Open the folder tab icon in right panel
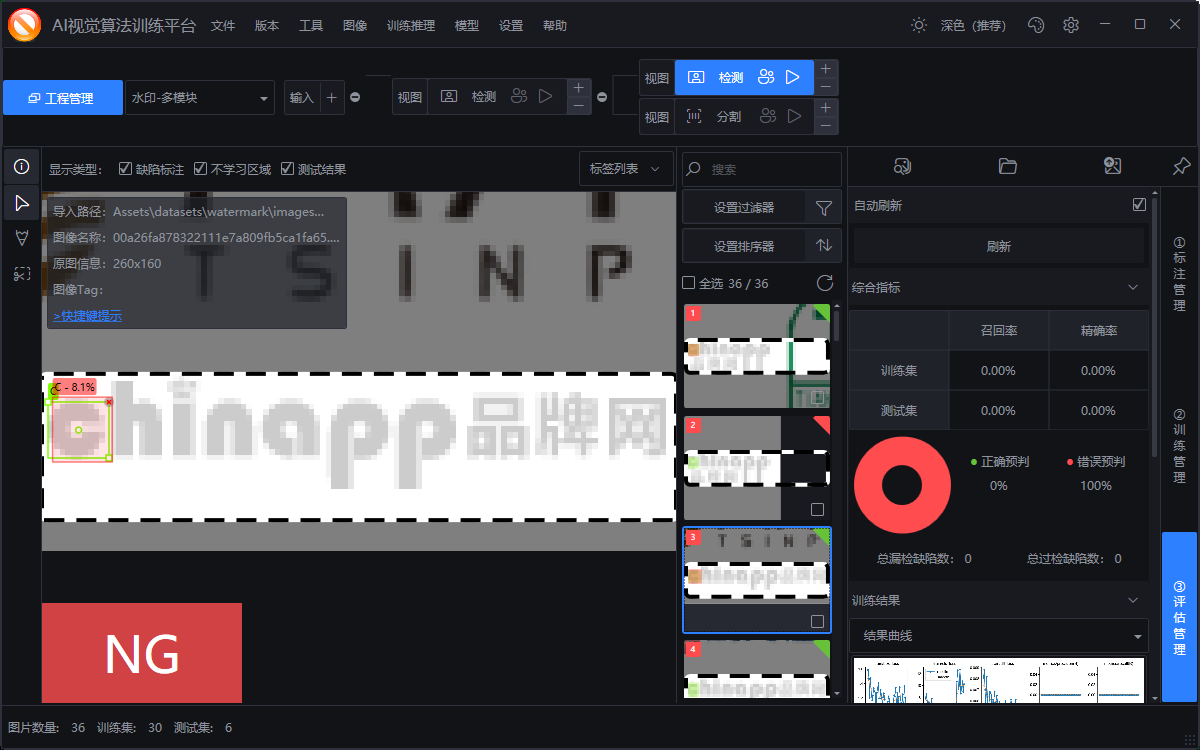The width and height of the screenshot is (1200, 750). (1007, 166)
